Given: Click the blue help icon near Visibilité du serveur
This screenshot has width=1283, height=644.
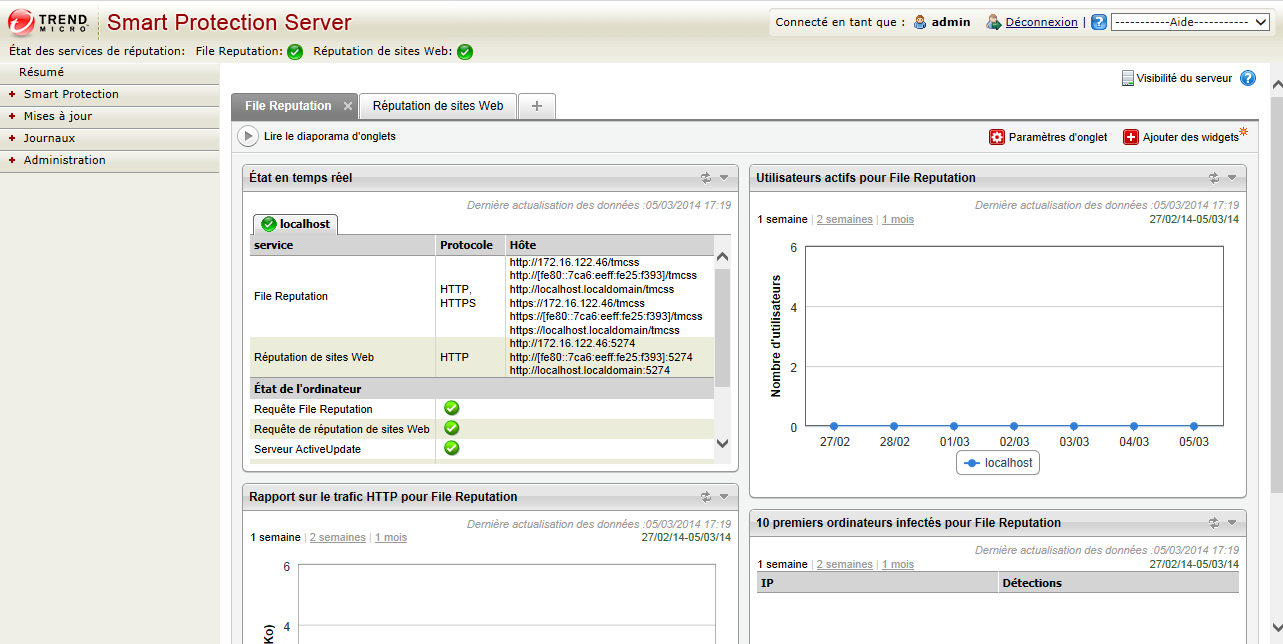Looking at the screenshot, I should [x=1247, y=78].
